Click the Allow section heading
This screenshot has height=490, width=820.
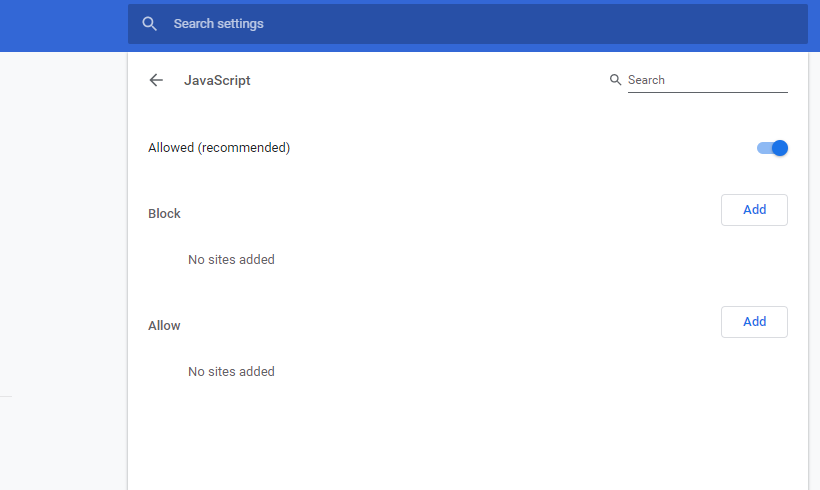(164, 326)
